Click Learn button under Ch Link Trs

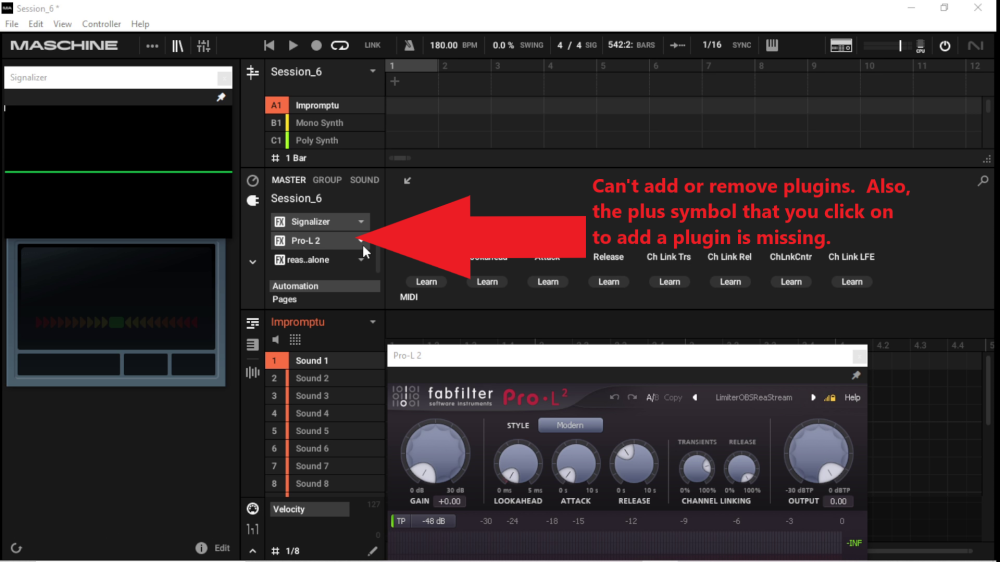pyautogui.click(x=669, y=282)
